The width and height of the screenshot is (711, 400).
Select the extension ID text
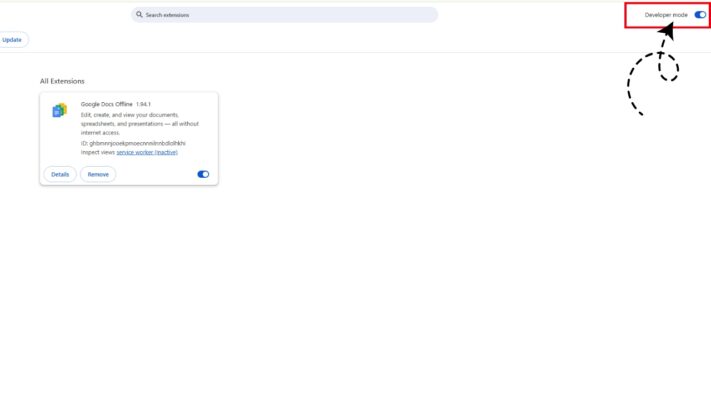(133, 143)
